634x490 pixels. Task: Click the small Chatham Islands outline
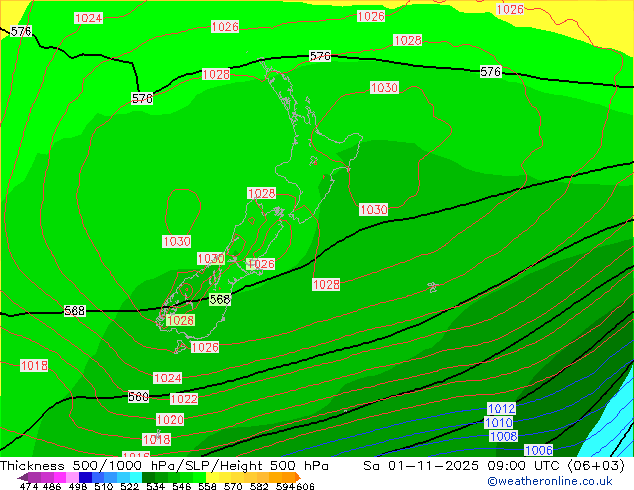click(x=433, y=287)
